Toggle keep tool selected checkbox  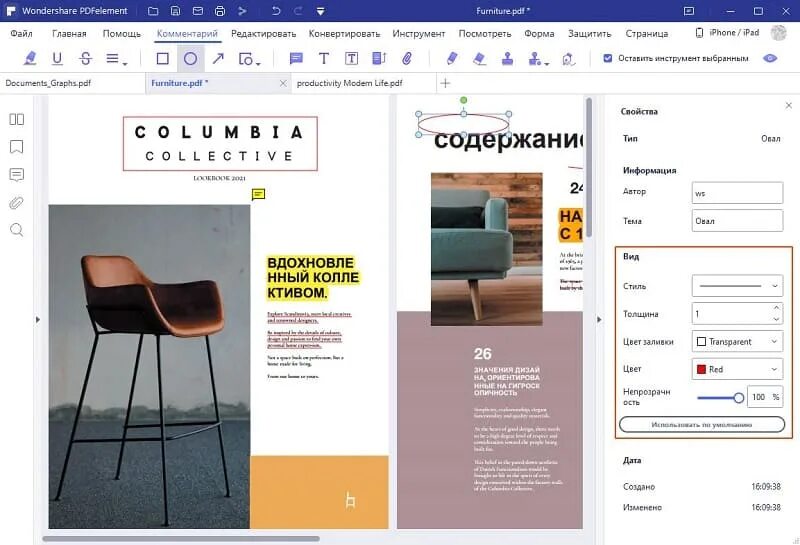[x=608, y=58]
